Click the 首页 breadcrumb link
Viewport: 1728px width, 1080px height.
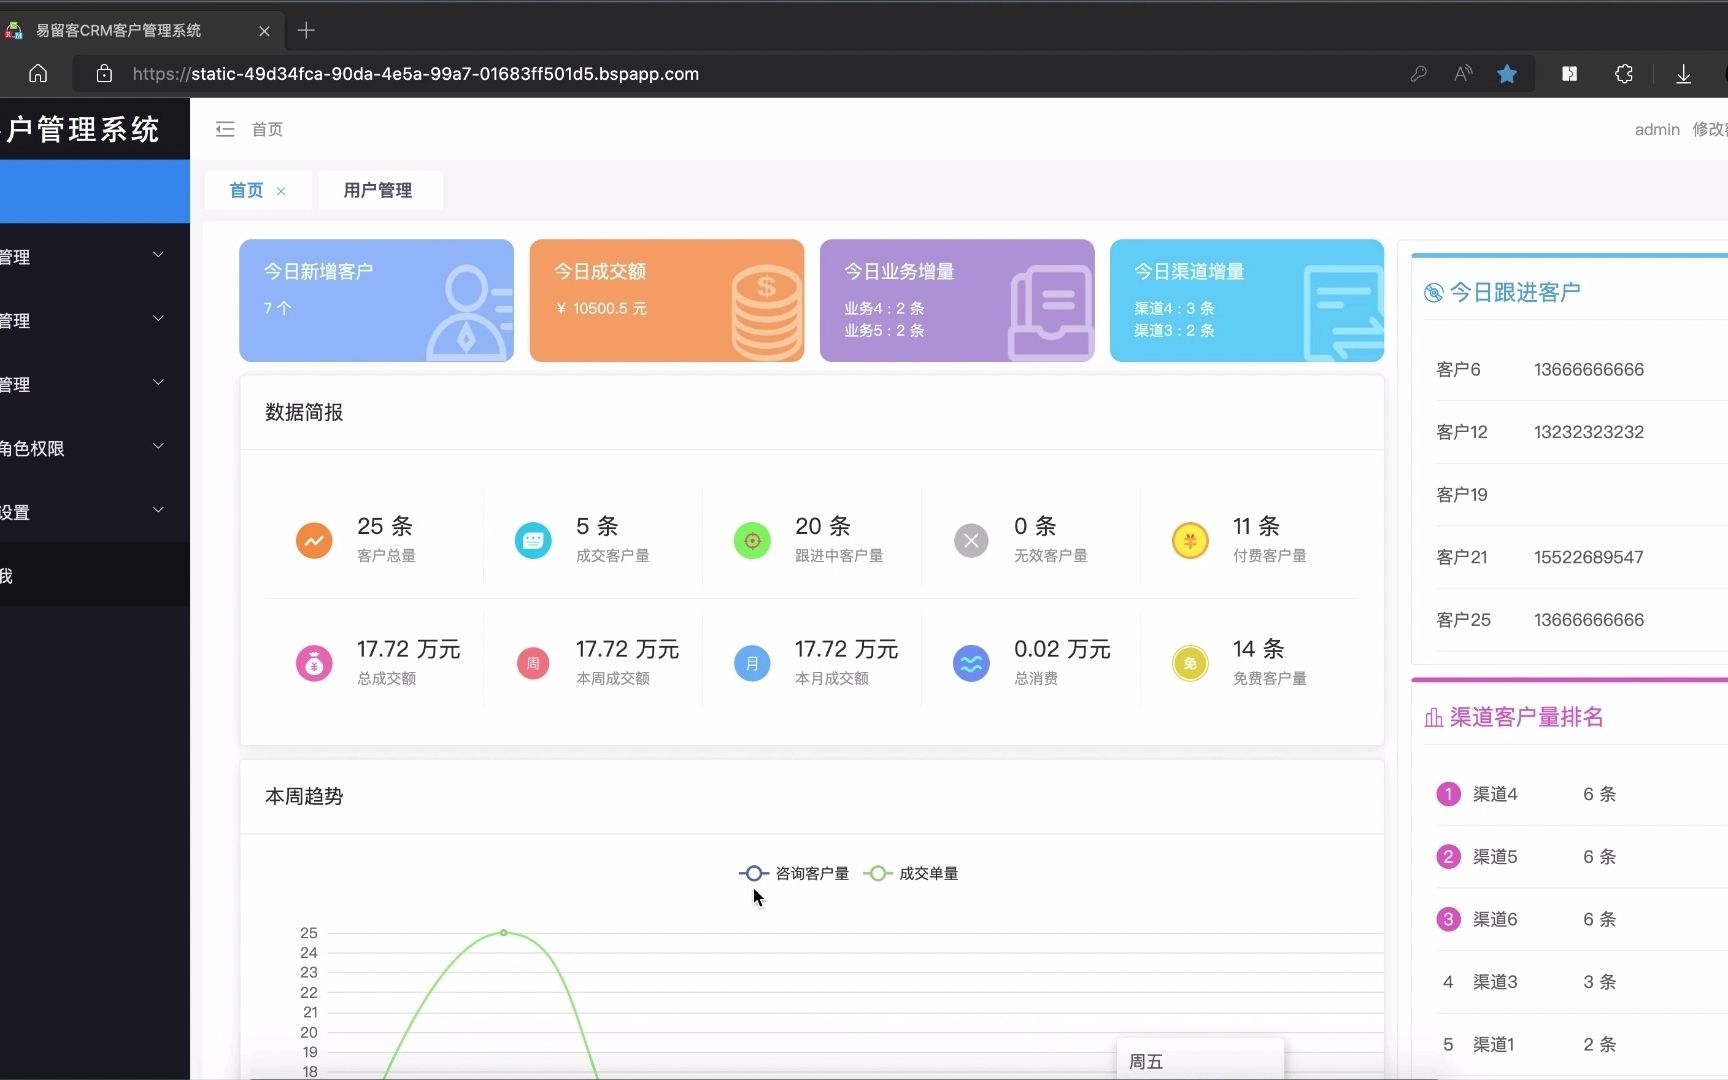click(267, 129)
